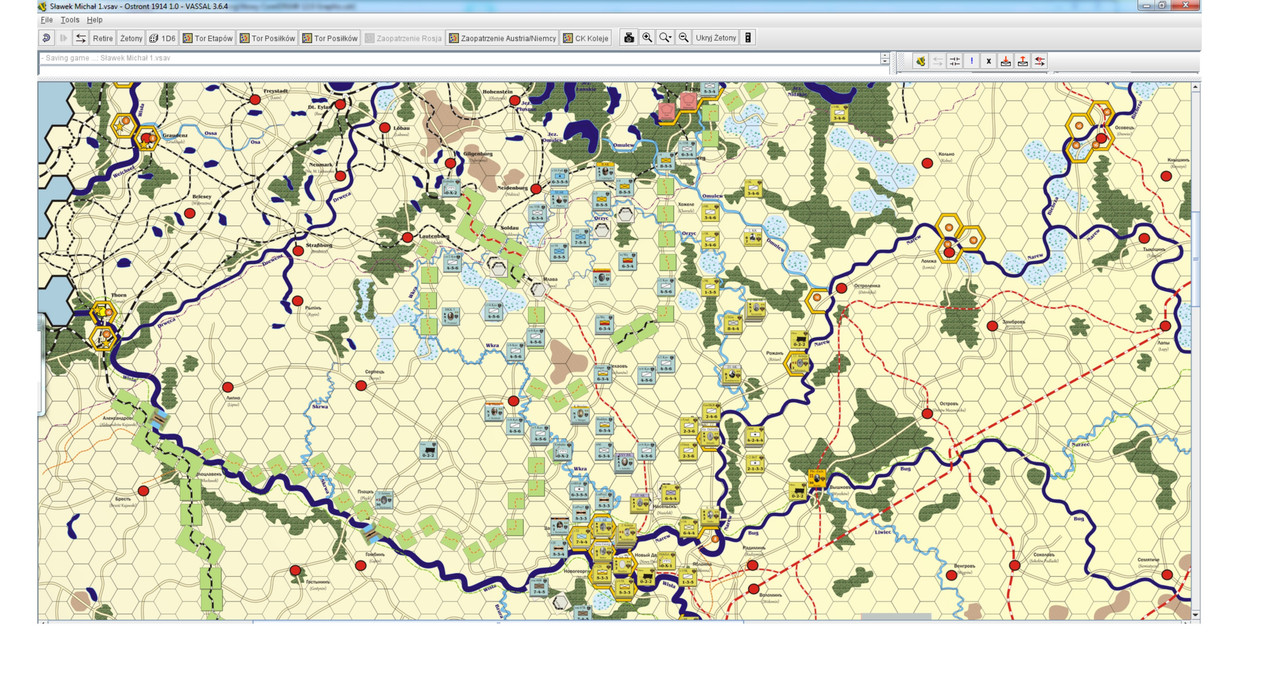1280x693 pixels.
Task: Click the icon right of Ukryj Żetony
Action: (748, 38)
